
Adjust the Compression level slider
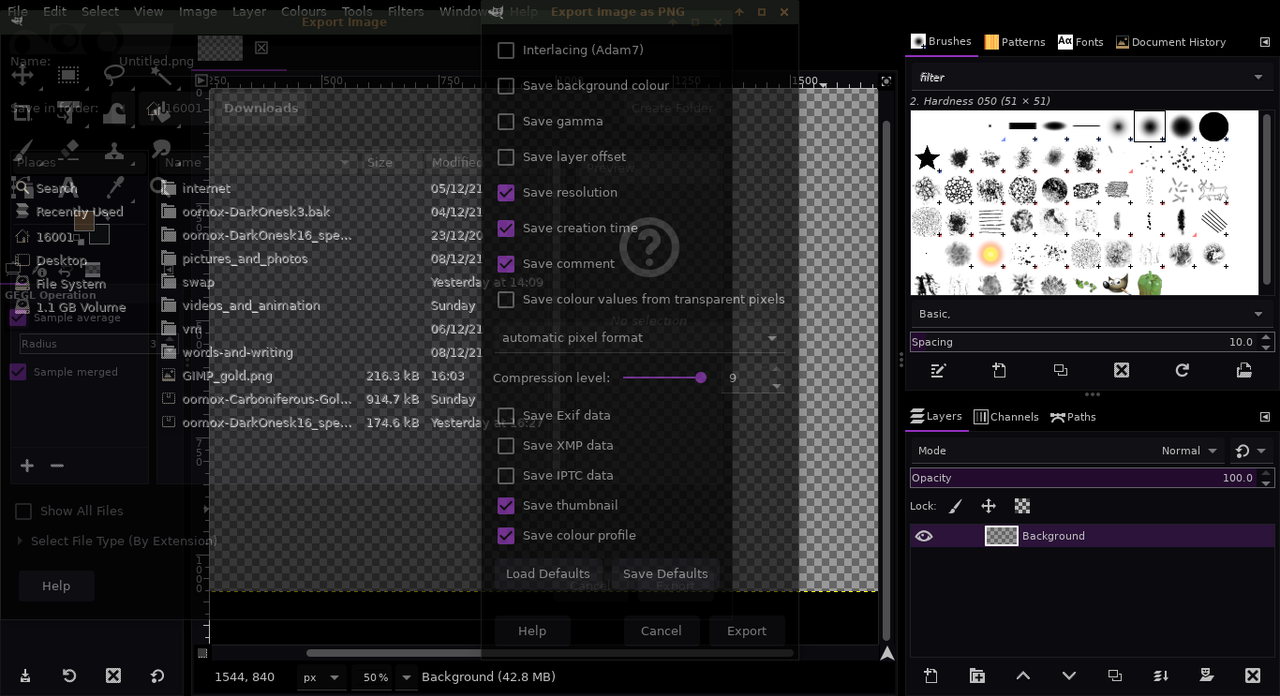(x=665, y=378)
